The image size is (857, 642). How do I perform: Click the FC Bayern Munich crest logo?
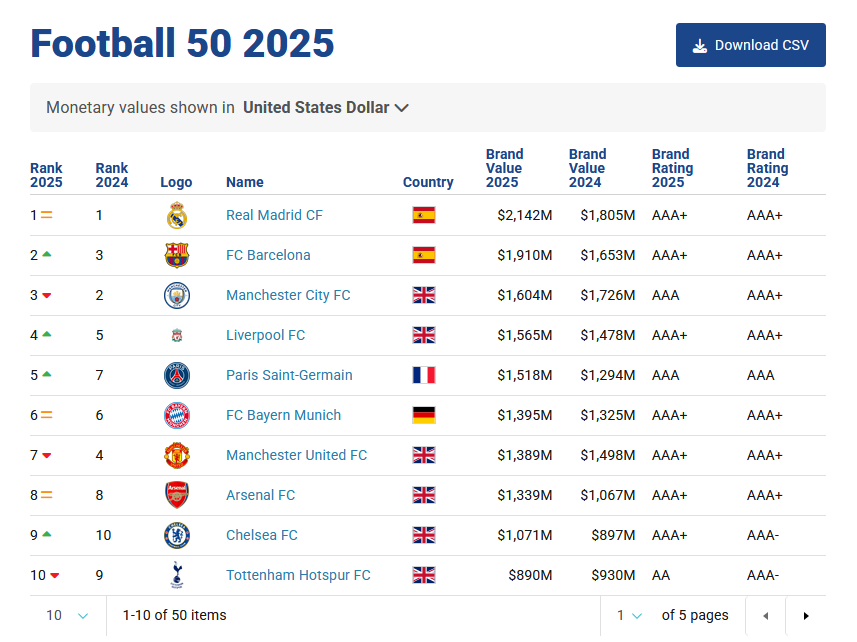pyautogui.click(x=177, y=415)
